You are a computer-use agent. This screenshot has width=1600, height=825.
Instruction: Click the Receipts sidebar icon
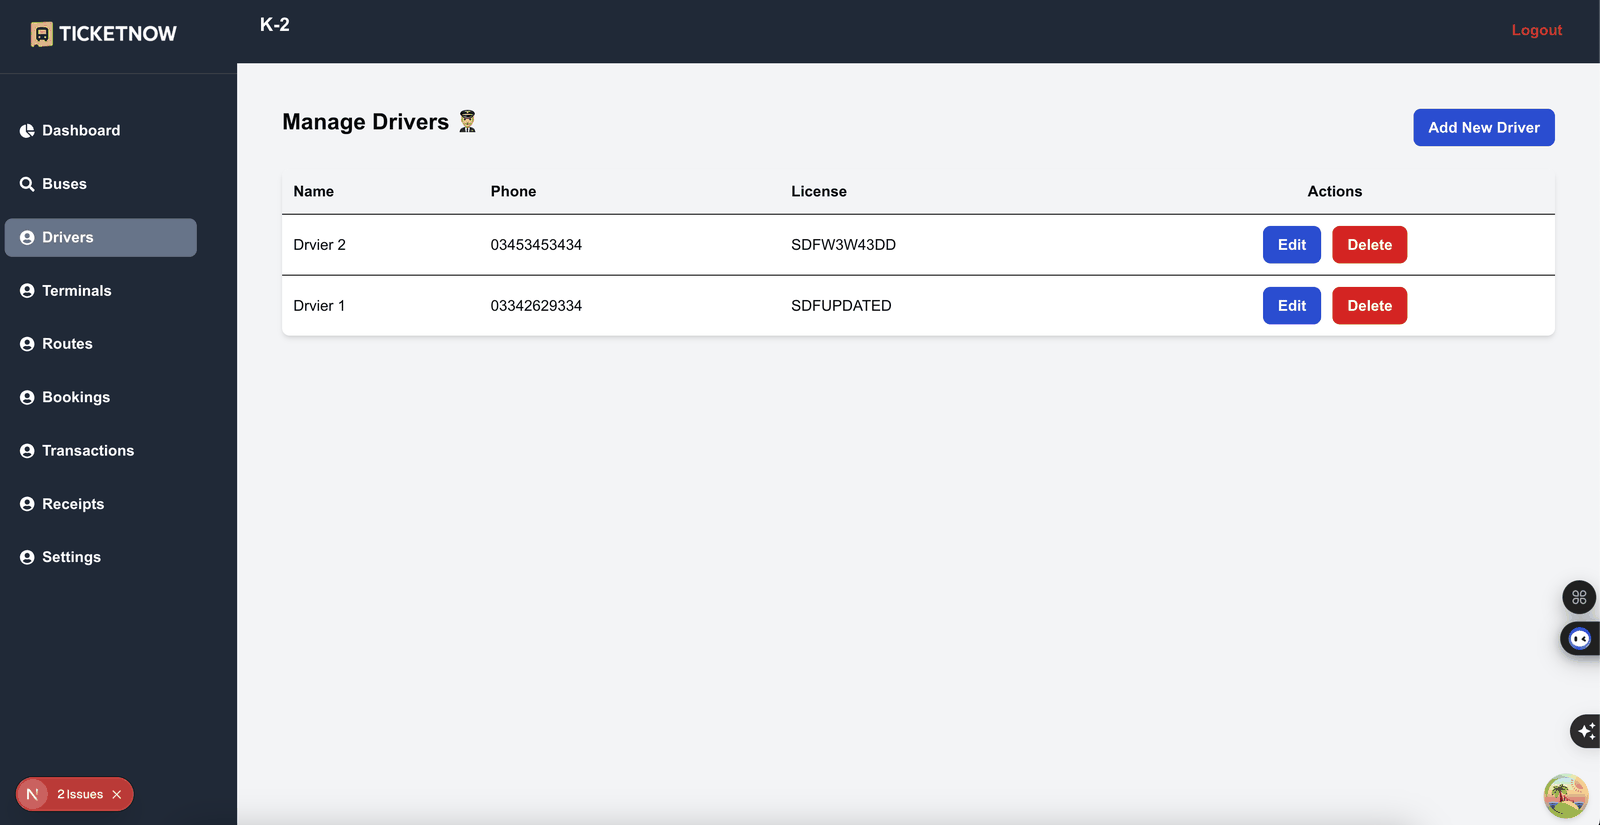click(27, 504)
